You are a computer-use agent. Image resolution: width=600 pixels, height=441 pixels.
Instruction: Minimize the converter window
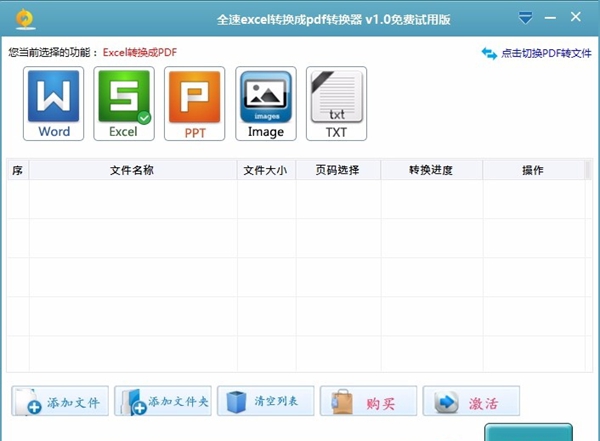pos(550,18)
